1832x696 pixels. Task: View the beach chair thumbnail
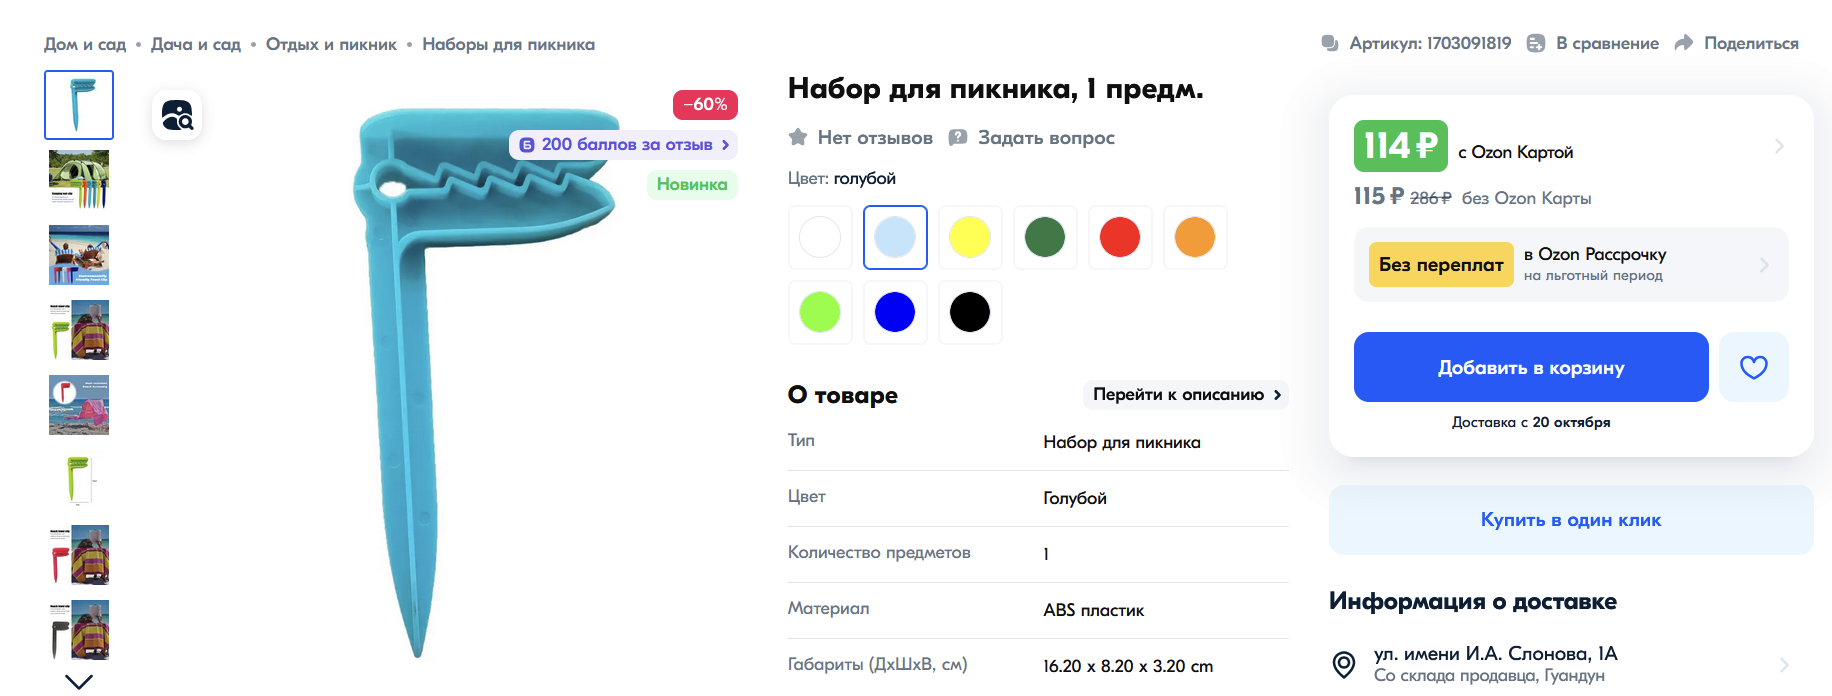79,255
